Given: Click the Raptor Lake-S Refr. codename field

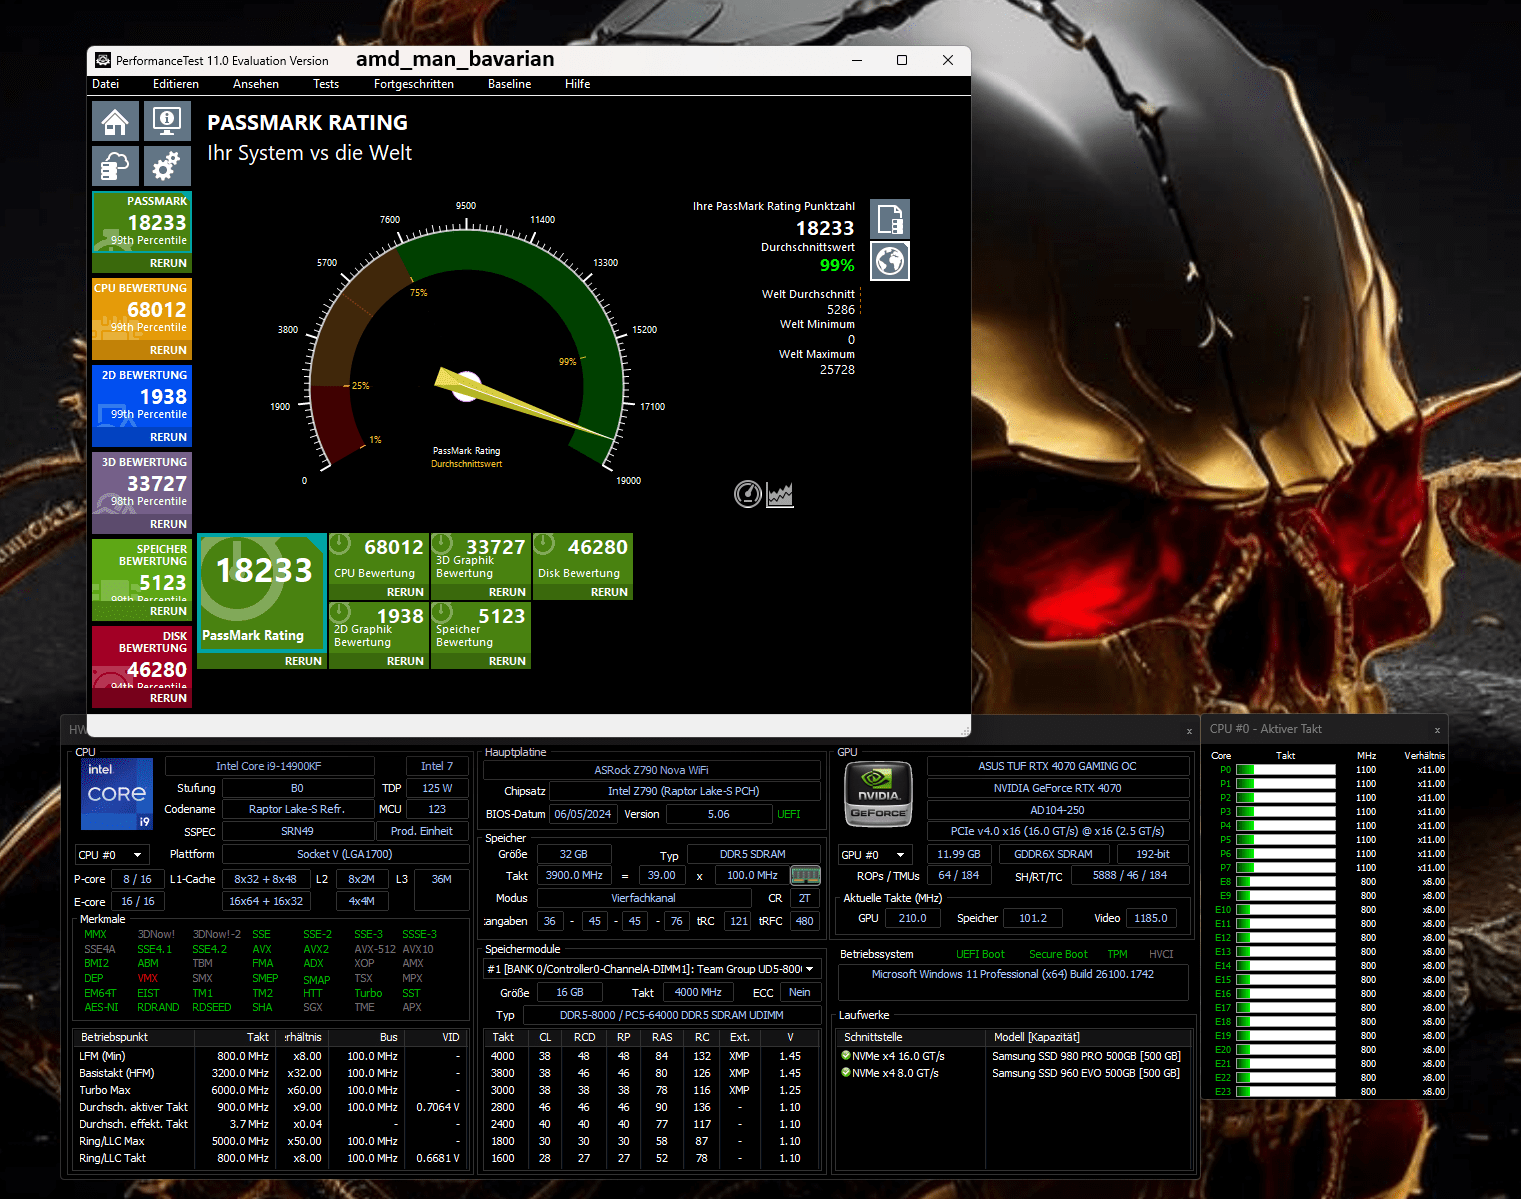Looking at the screenshot, I should tap(297, 809).
